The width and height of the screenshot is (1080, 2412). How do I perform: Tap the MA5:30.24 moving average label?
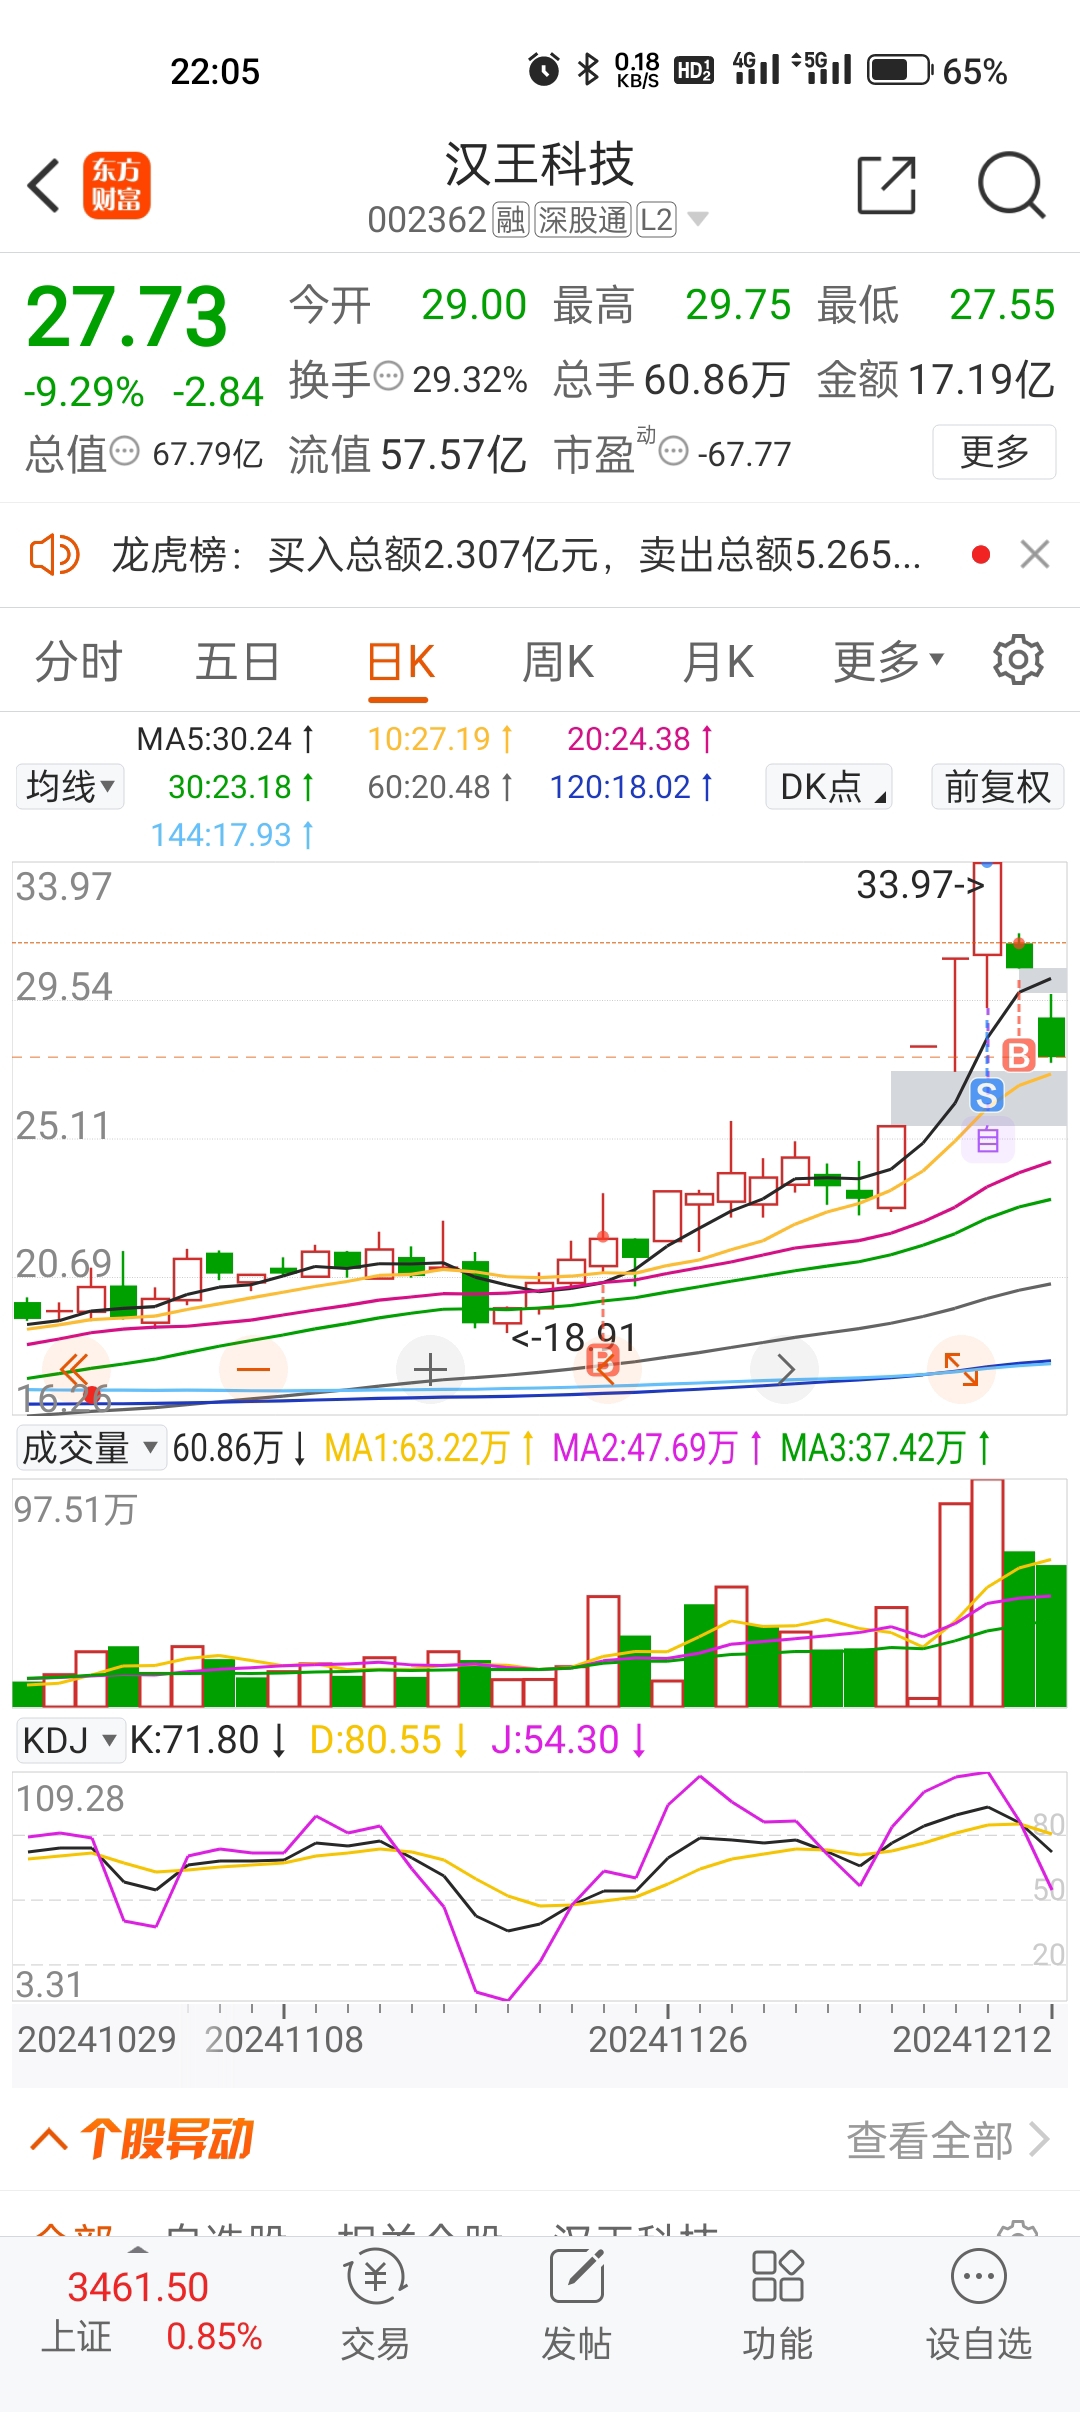226,739
